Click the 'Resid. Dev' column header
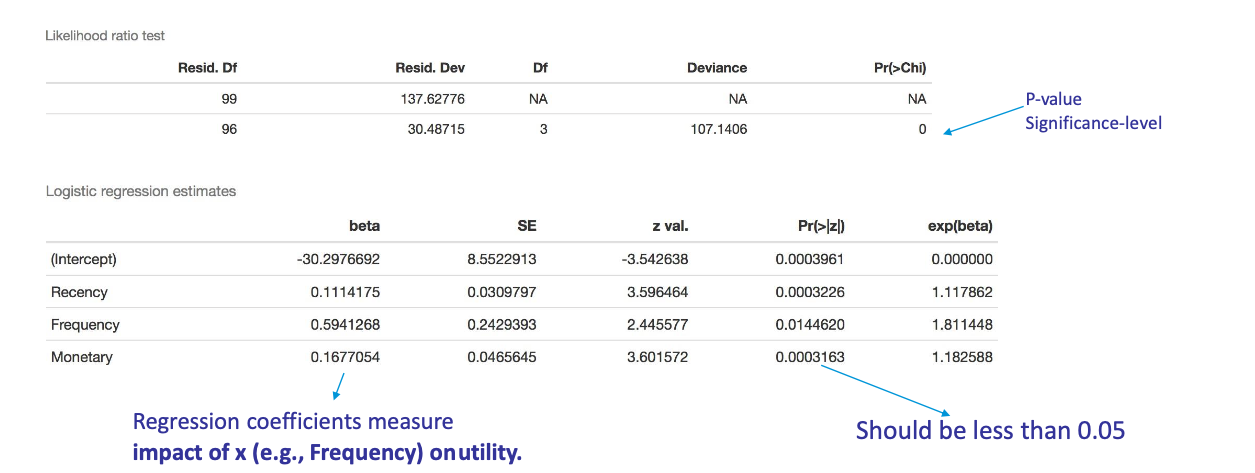Image resolution: width=1255 pixels, height=473 pixels. [x=430, y=68]
